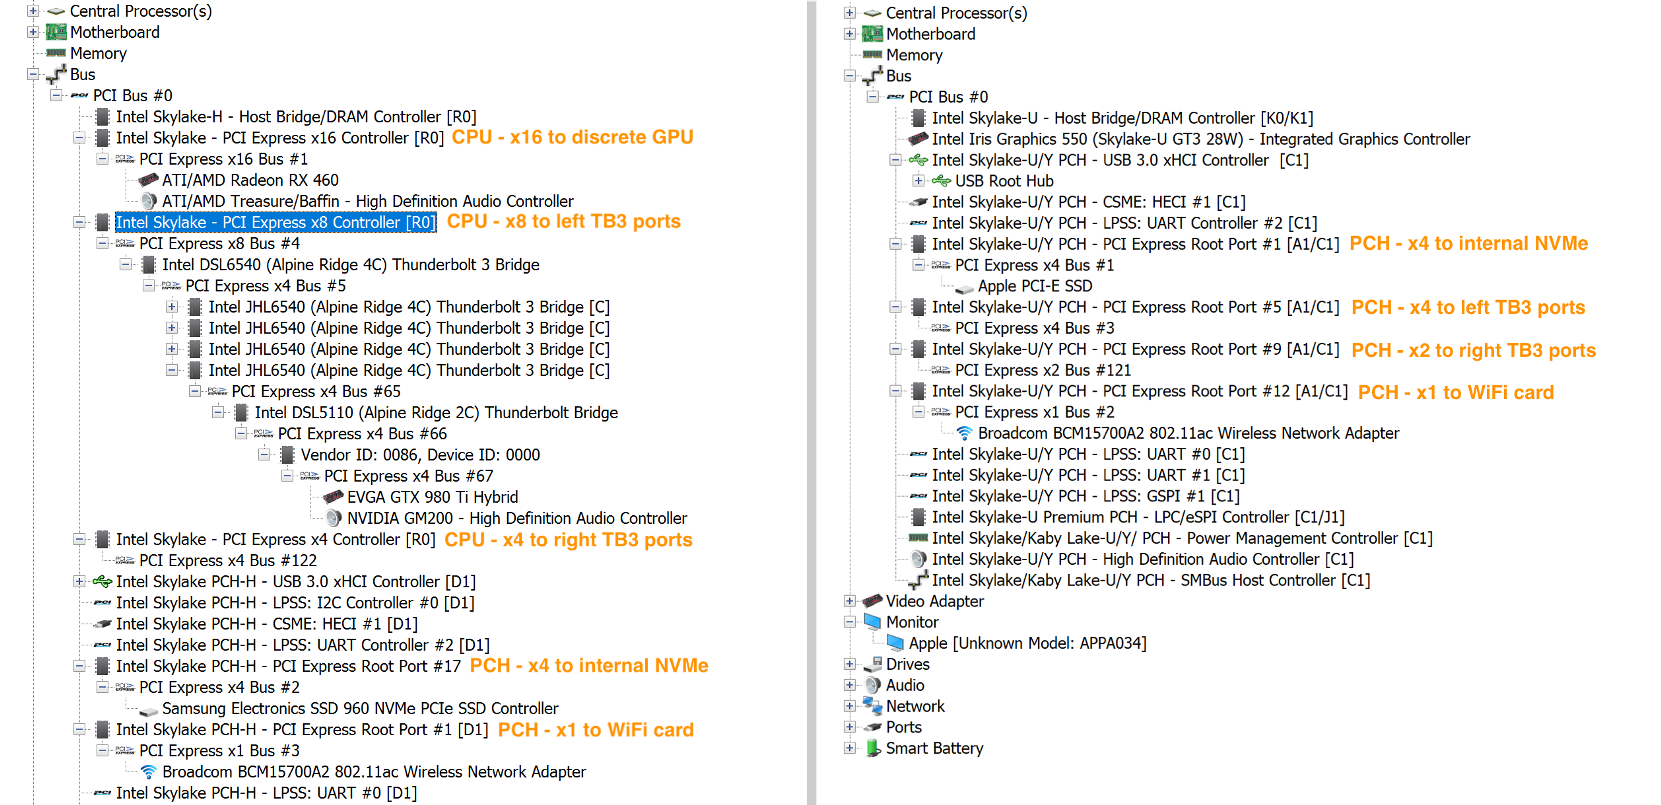Select Skylake PCH-H CSME: HECI #1 [D1] row
Image resolution: width=1661 pixels, height=805 pixels.
pyautogui.click(x=267, y=624)
